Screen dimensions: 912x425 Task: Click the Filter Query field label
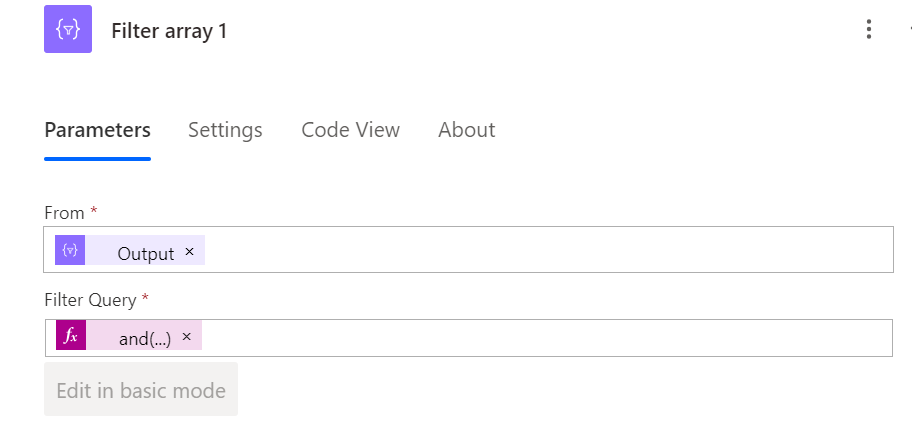point(91,298)
